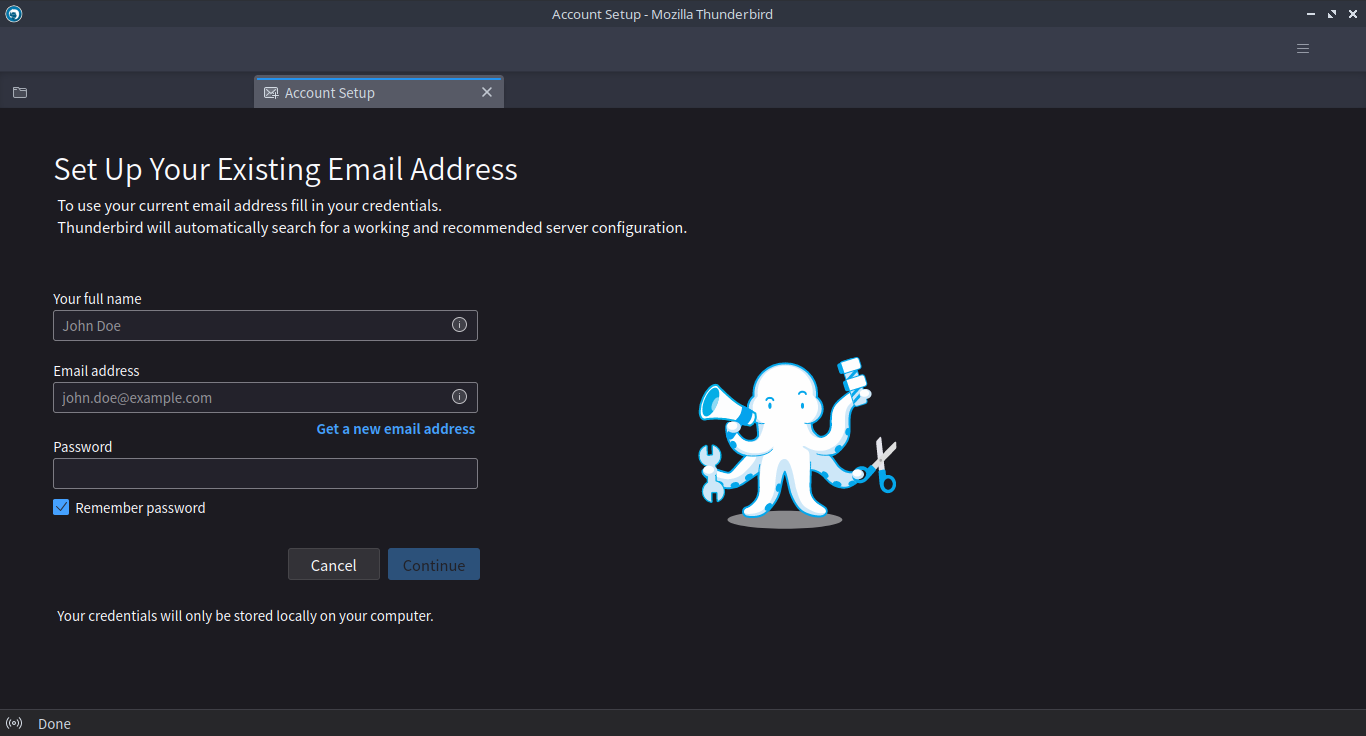Click the Thunderbird logo in title bar
Viewport: 1366px width, 736px height.
pyautogui.click(x=13, y=14)
